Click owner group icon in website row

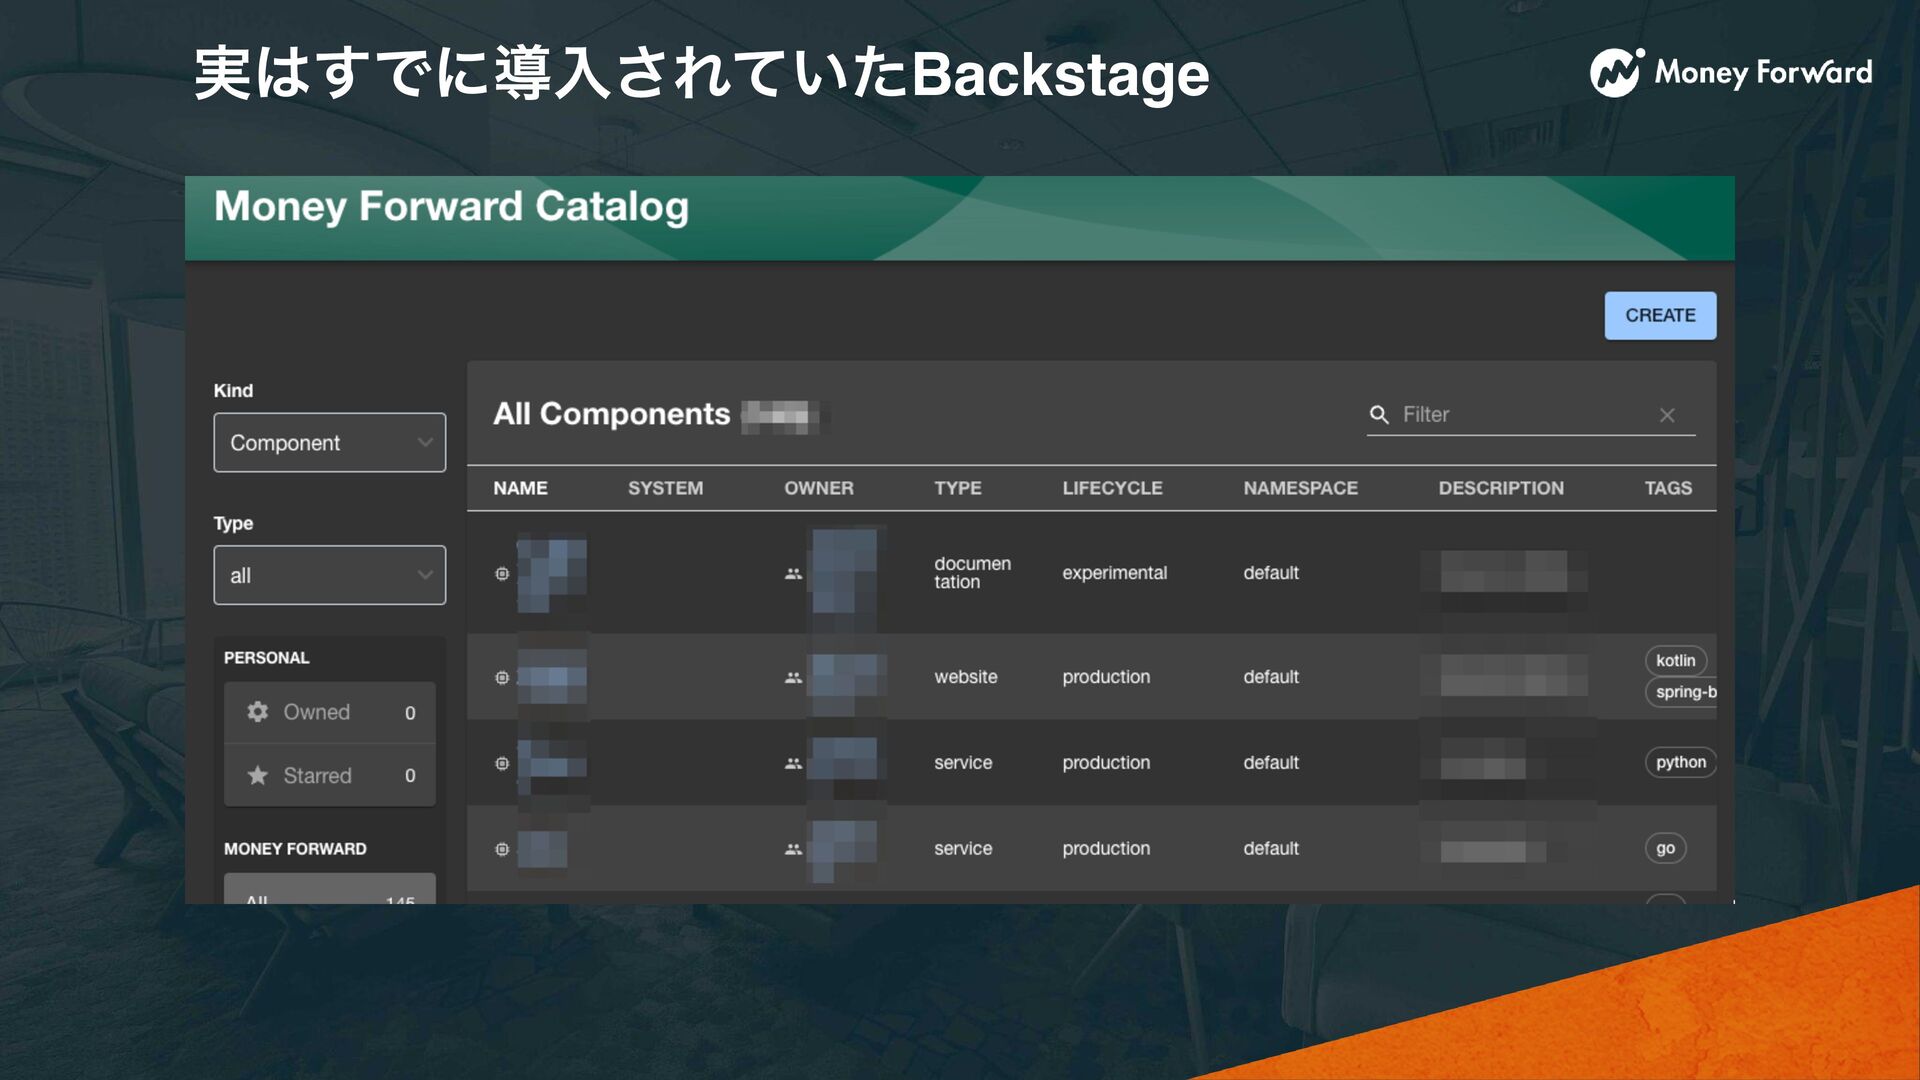(793, 678)
